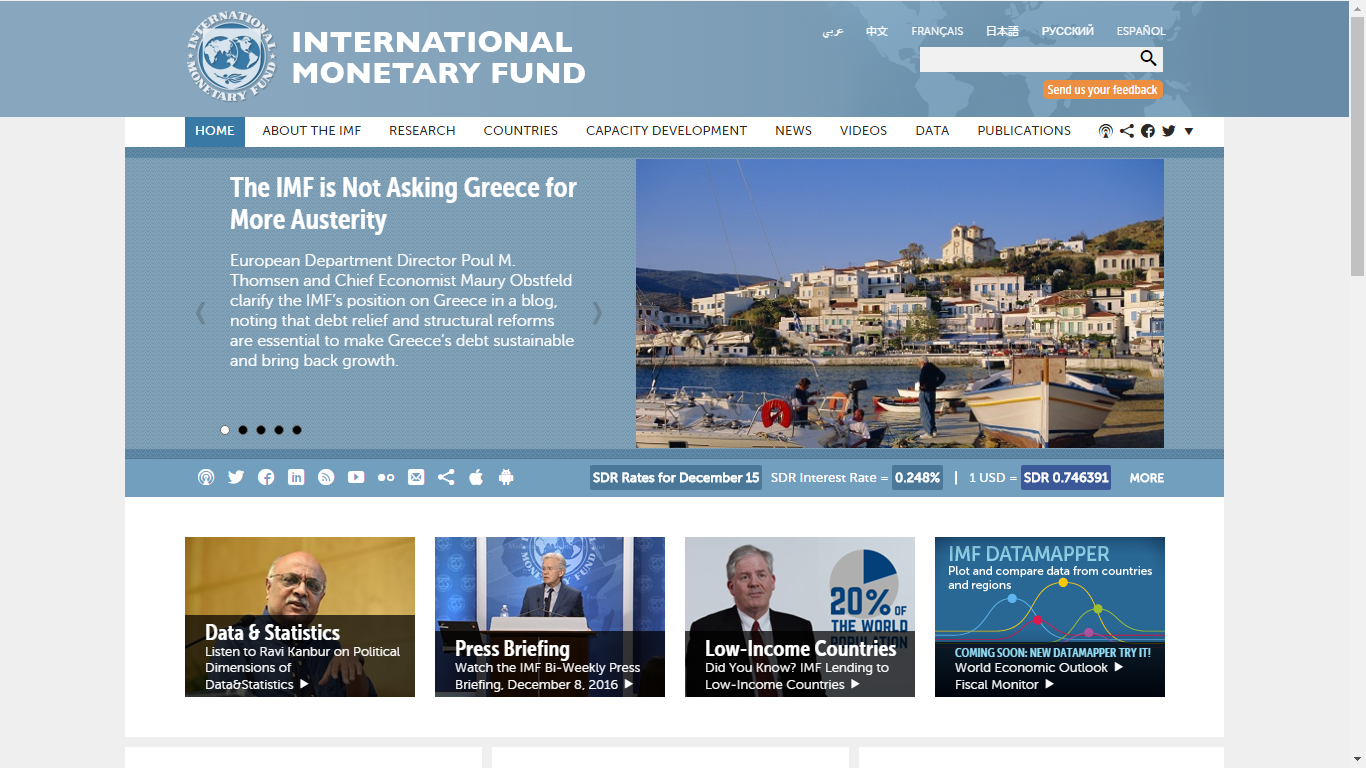
Task: Open Twitter from the navigation bar
Action: (x=1169, y=131)
